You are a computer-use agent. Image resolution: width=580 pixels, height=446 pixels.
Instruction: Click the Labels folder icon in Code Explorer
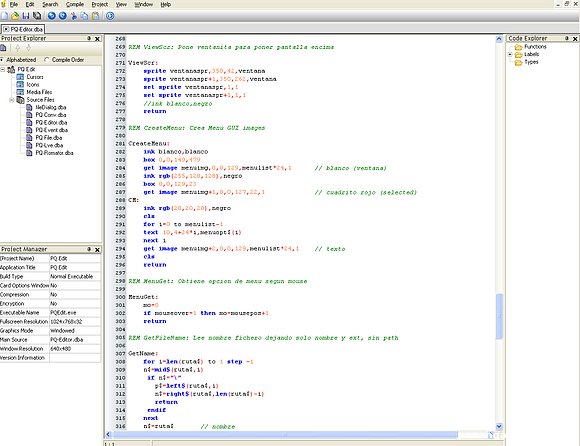click(x=519, y=55)
